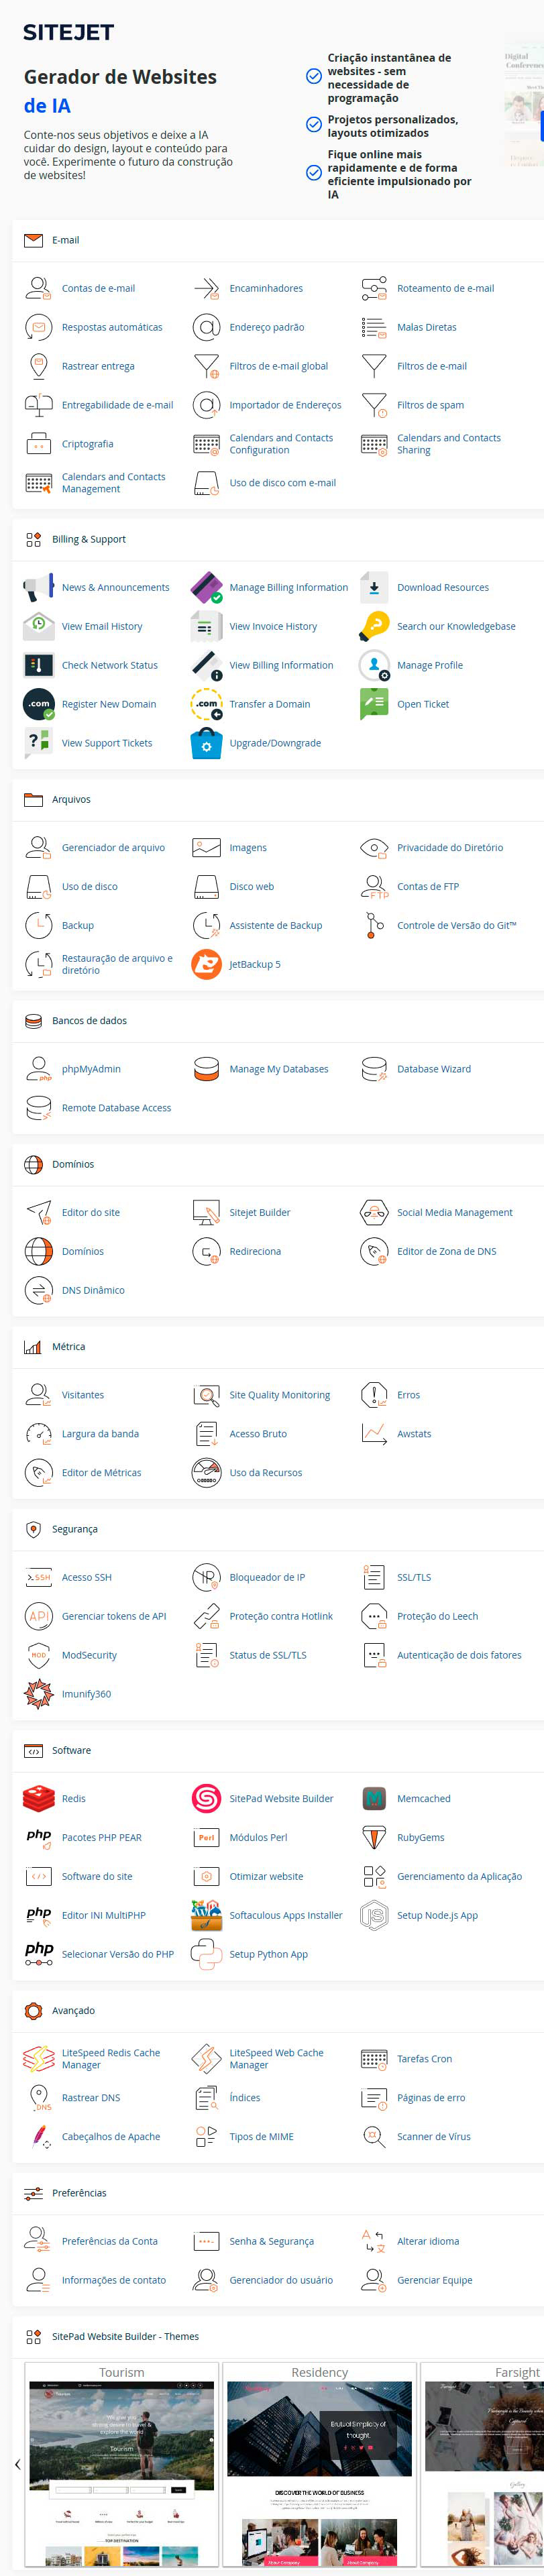Click the Imunify360 icon
The image size is (544, 2576).
point(38,1694)
